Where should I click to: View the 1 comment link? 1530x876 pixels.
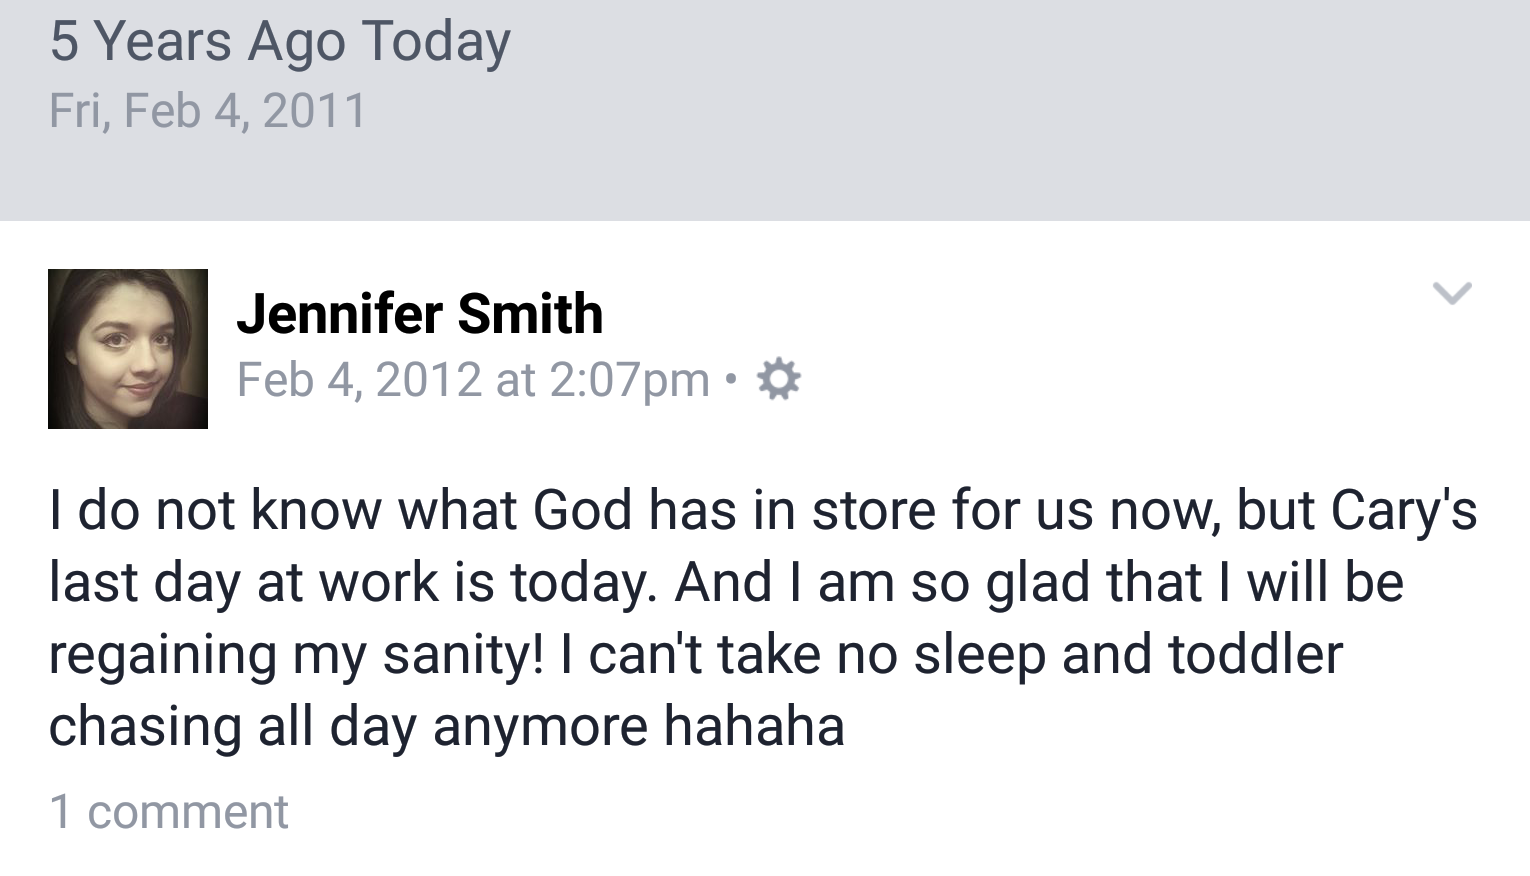169,811
